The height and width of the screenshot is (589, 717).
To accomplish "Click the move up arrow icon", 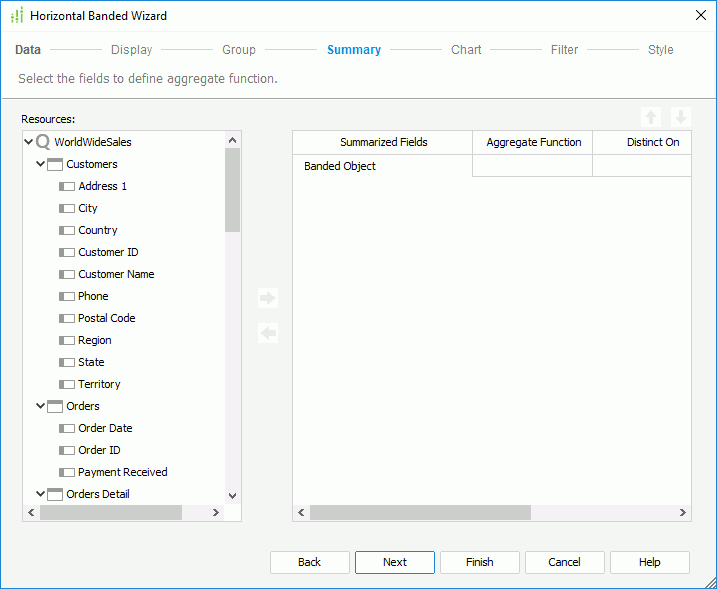I will coord(651,118).
